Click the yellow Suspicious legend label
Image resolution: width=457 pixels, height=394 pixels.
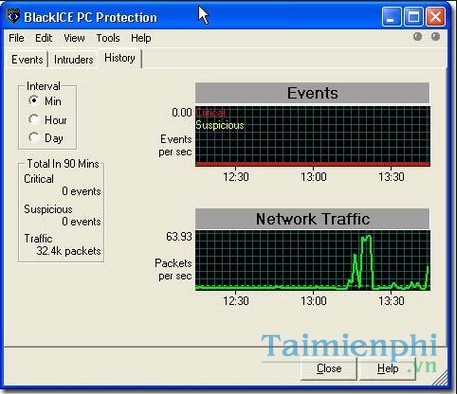[x=220, y=125]
